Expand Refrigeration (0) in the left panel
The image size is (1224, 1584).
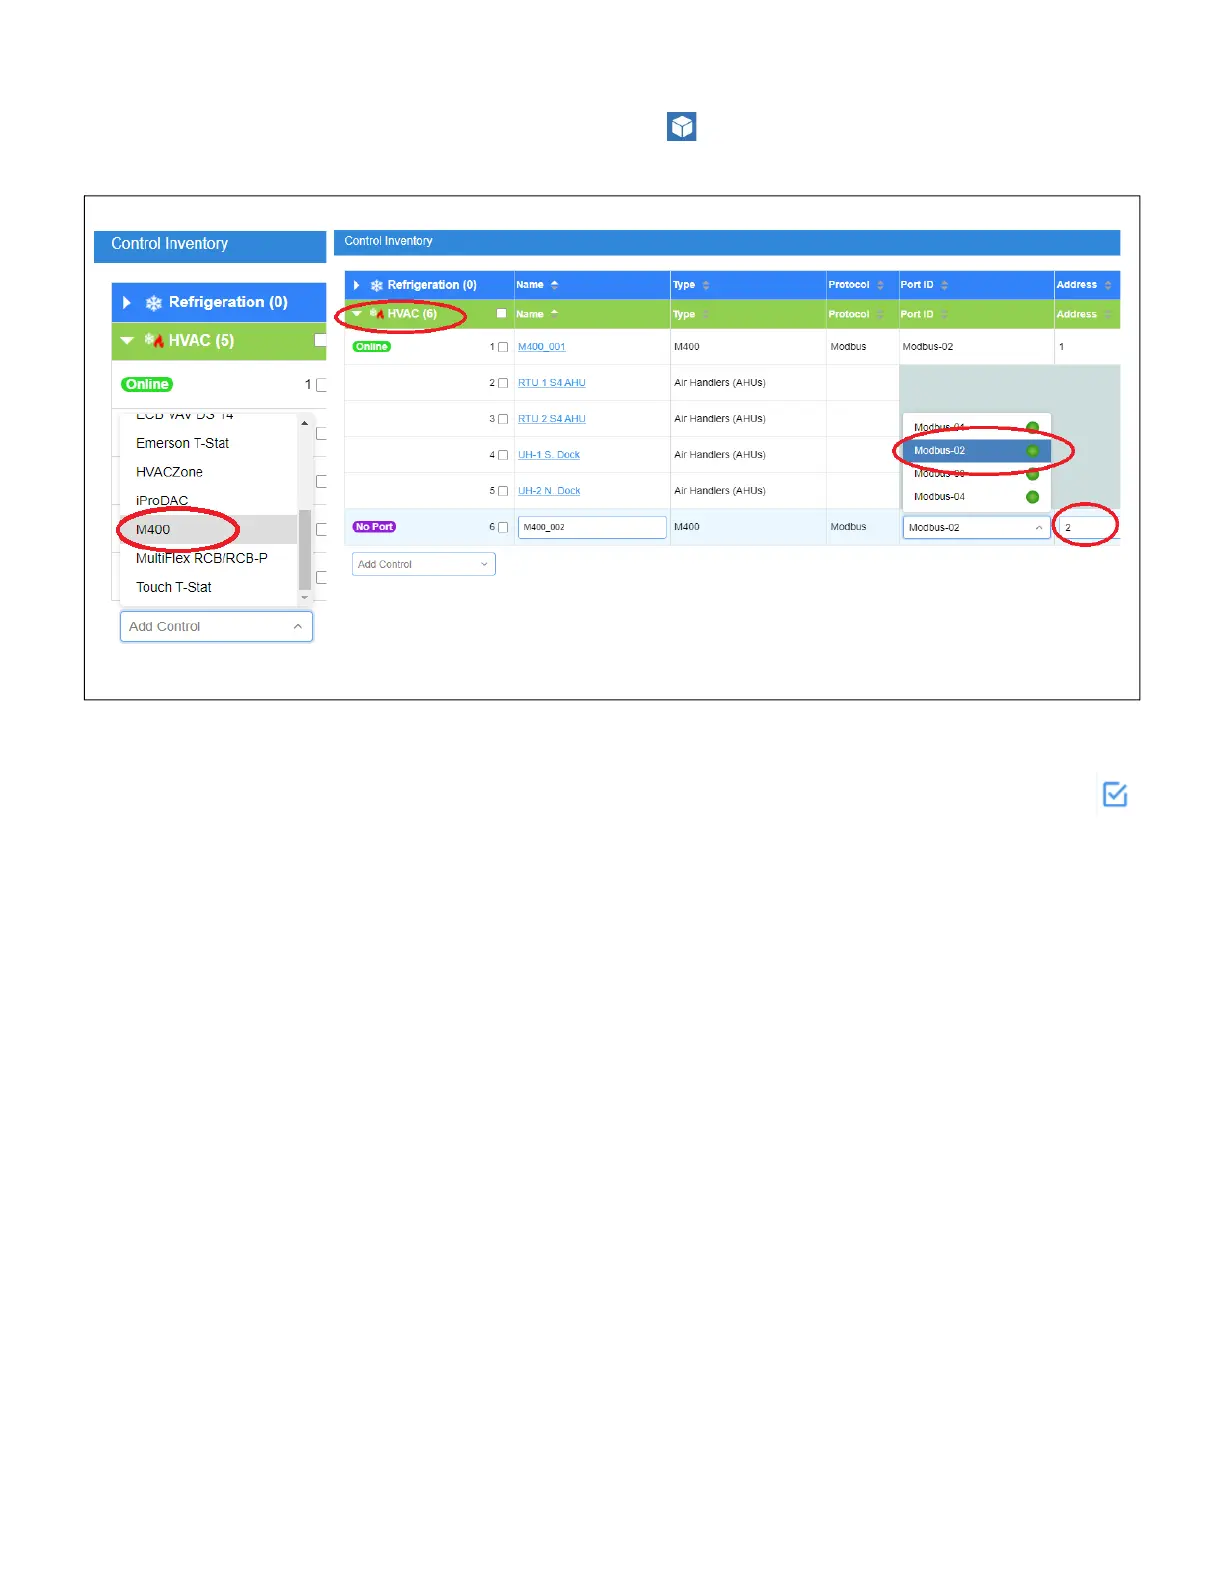[x=127, y=302]
